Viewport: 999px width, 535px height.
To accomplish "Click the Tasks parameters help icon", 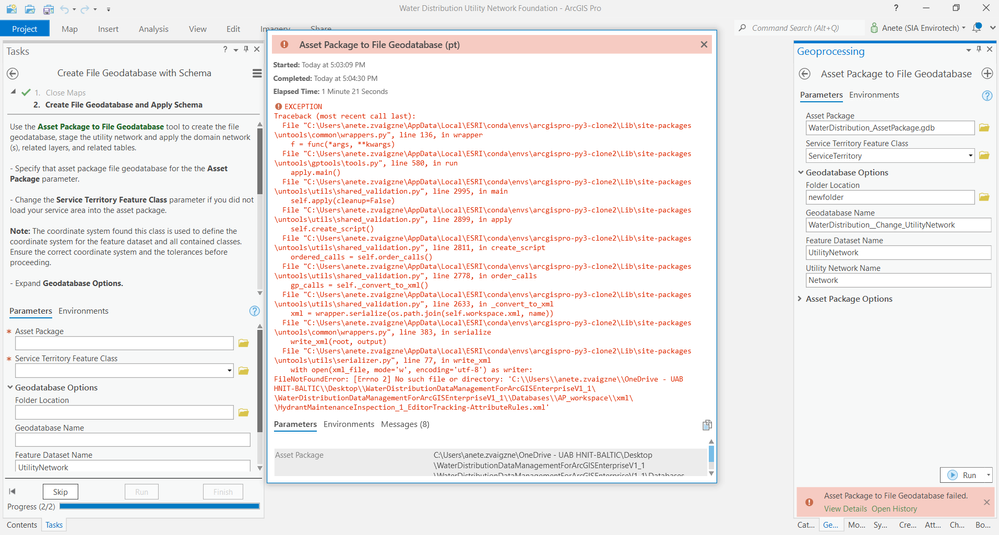I will [x=254, y=311].
